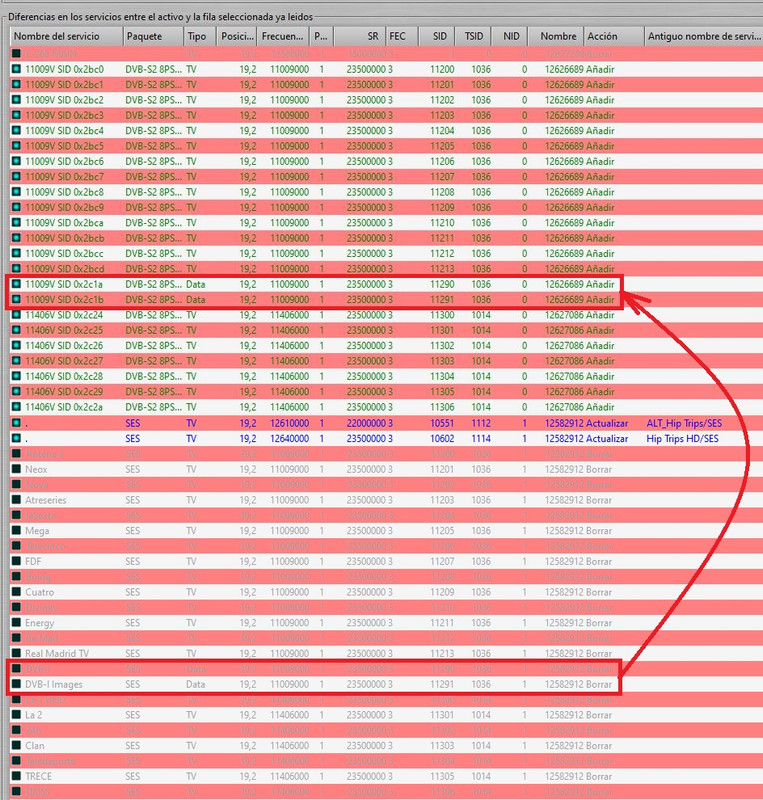Select the Cuatro service name

[x=39, y=592]
